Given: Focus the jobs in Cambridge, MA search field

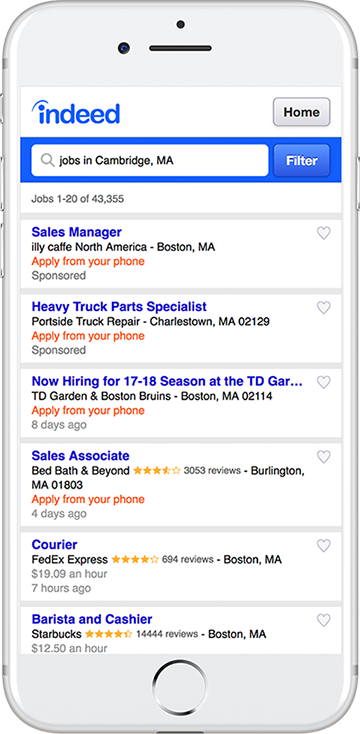Looking at the screenshot, I should point(150,161).
